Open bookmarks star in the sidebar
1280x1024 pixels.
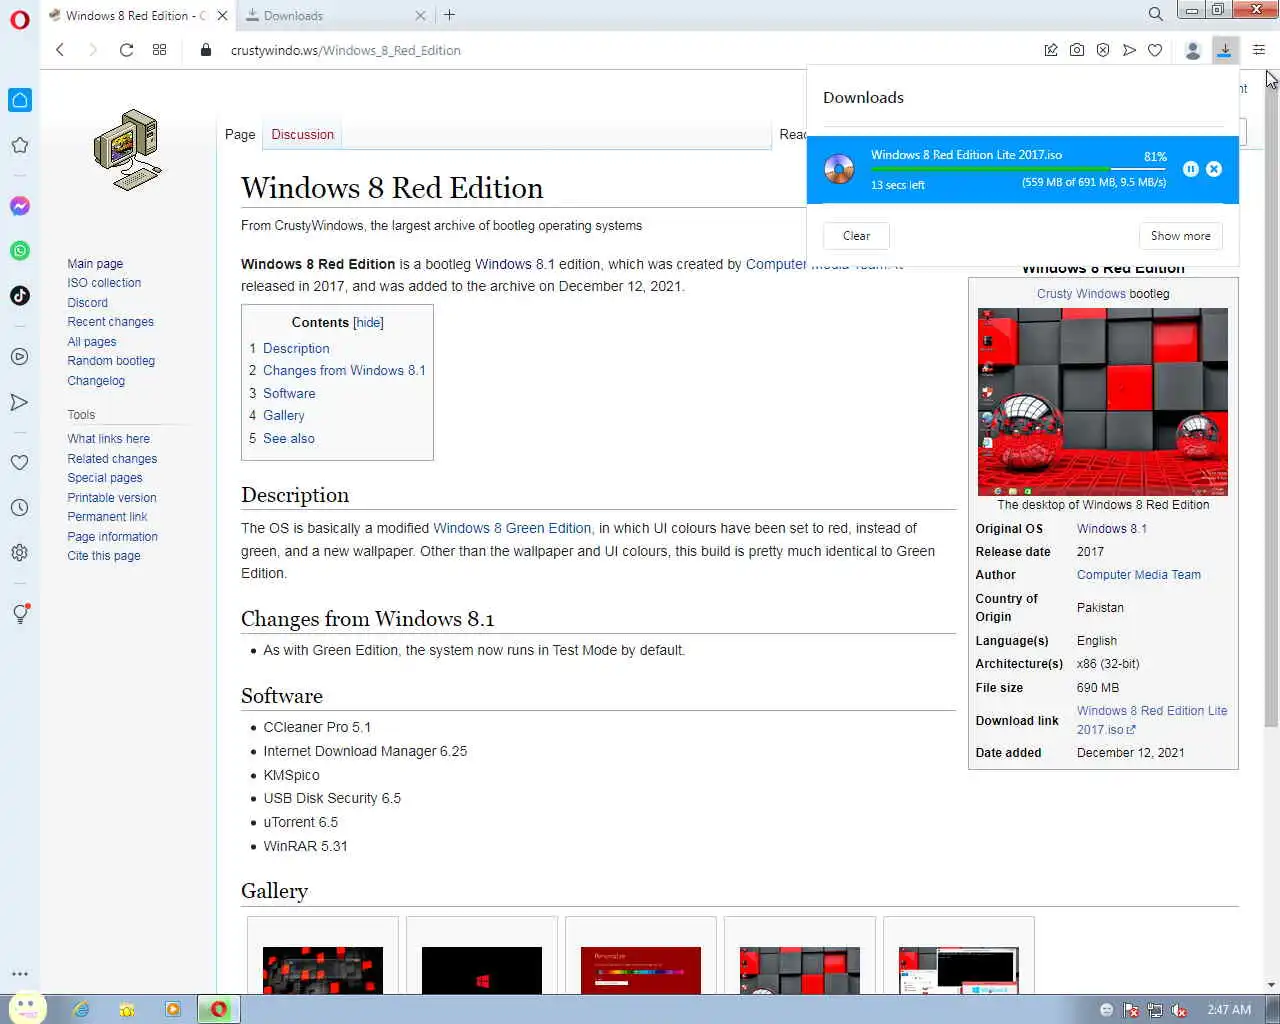20,146
